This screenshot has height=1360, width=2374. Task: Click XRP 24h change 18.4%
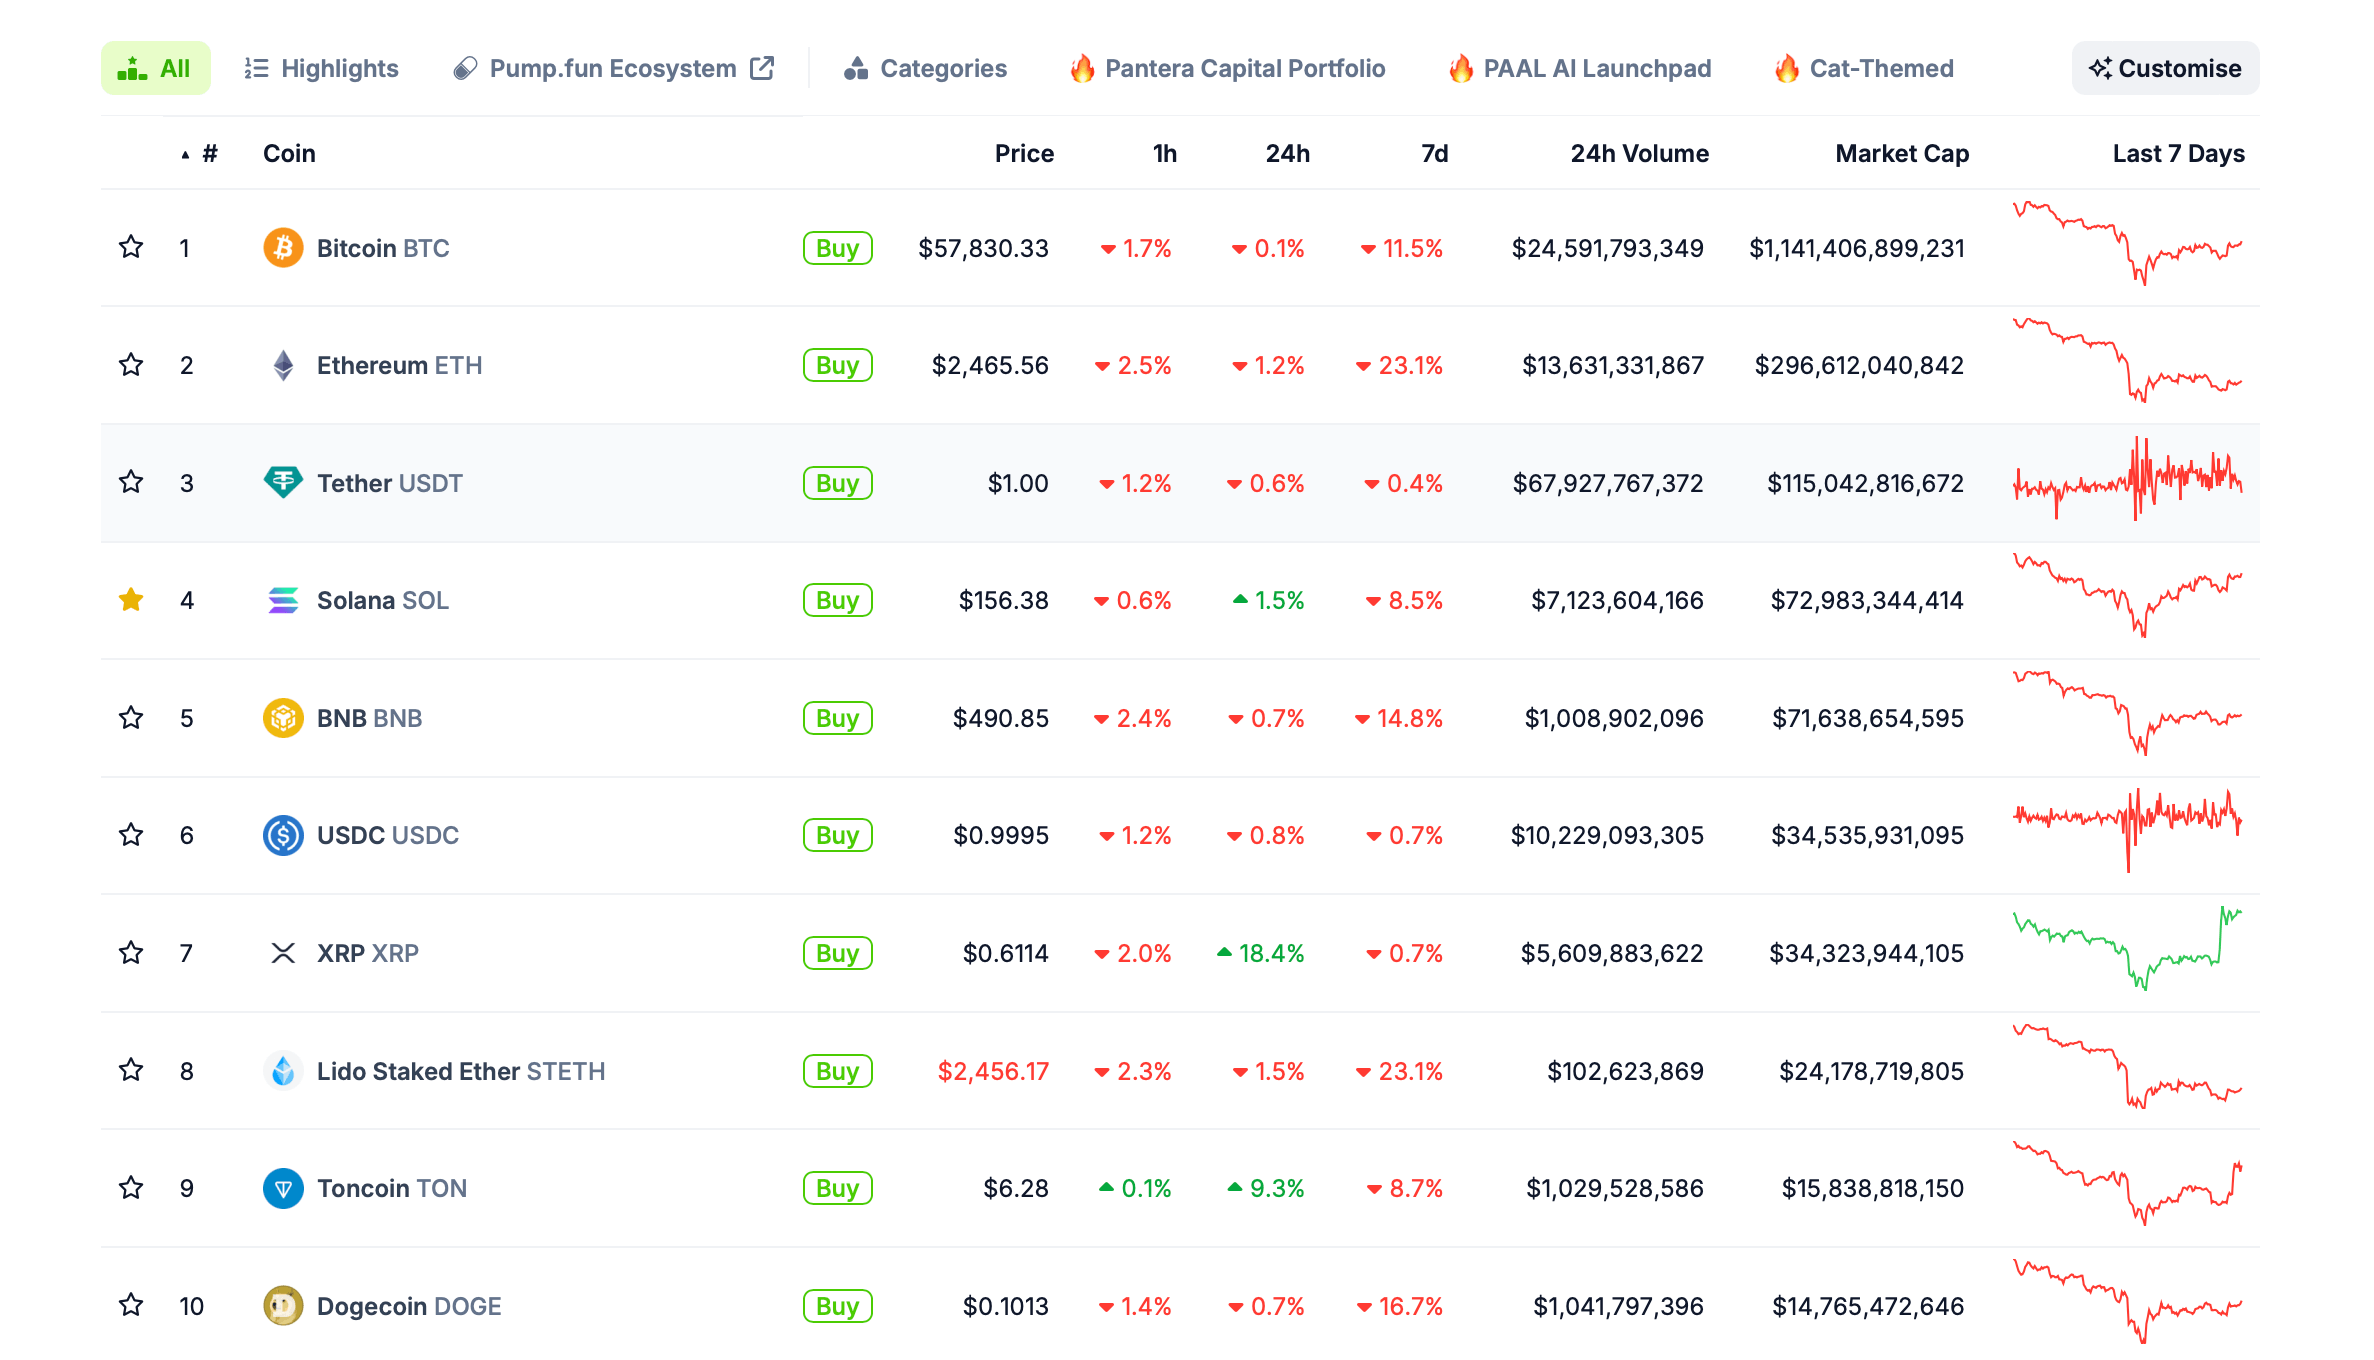[1261, 953]
